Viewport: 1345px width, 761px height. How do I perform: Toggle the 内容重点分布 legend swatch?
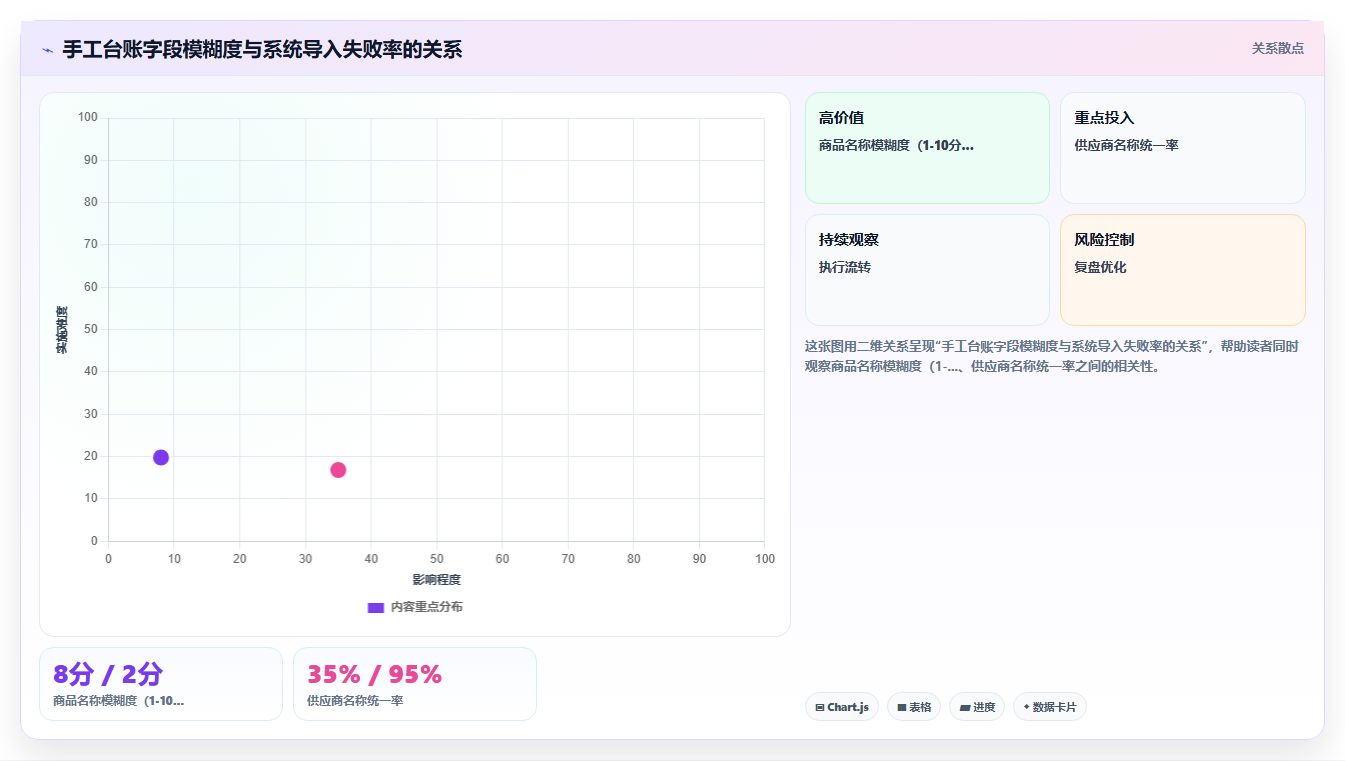point(376,607)
